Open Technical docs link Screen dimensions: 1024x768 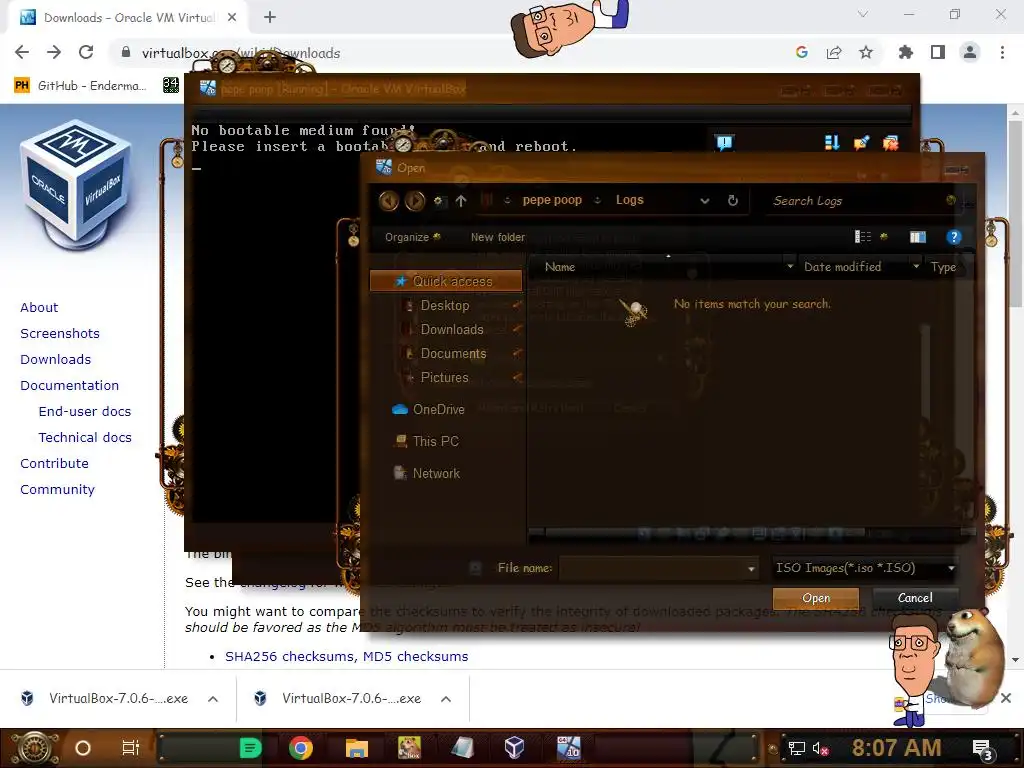point(85,438)
